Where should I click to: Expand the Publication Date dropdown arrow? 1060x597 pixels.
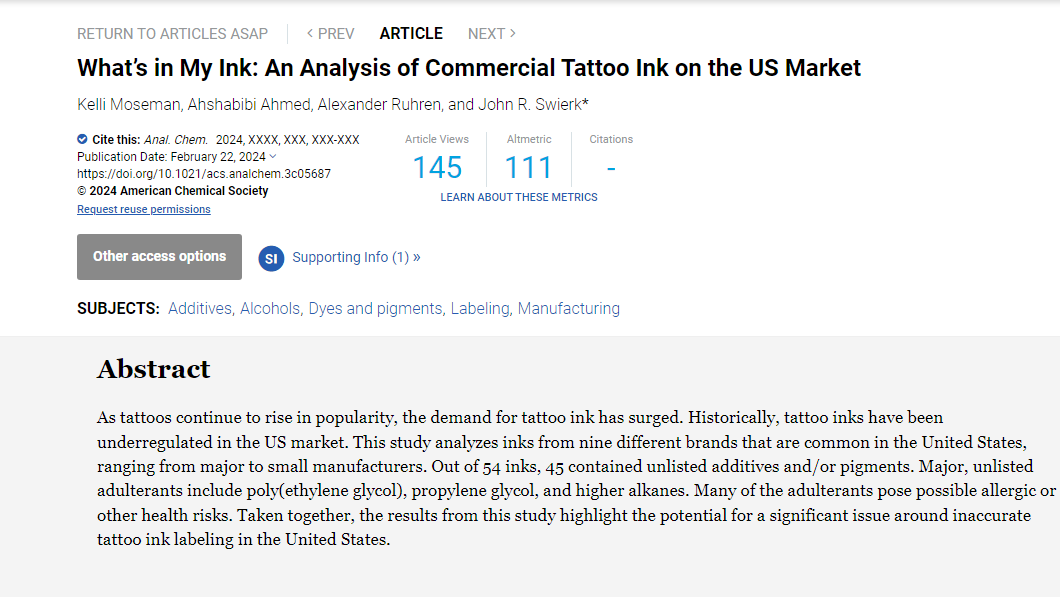coord(273,157)
